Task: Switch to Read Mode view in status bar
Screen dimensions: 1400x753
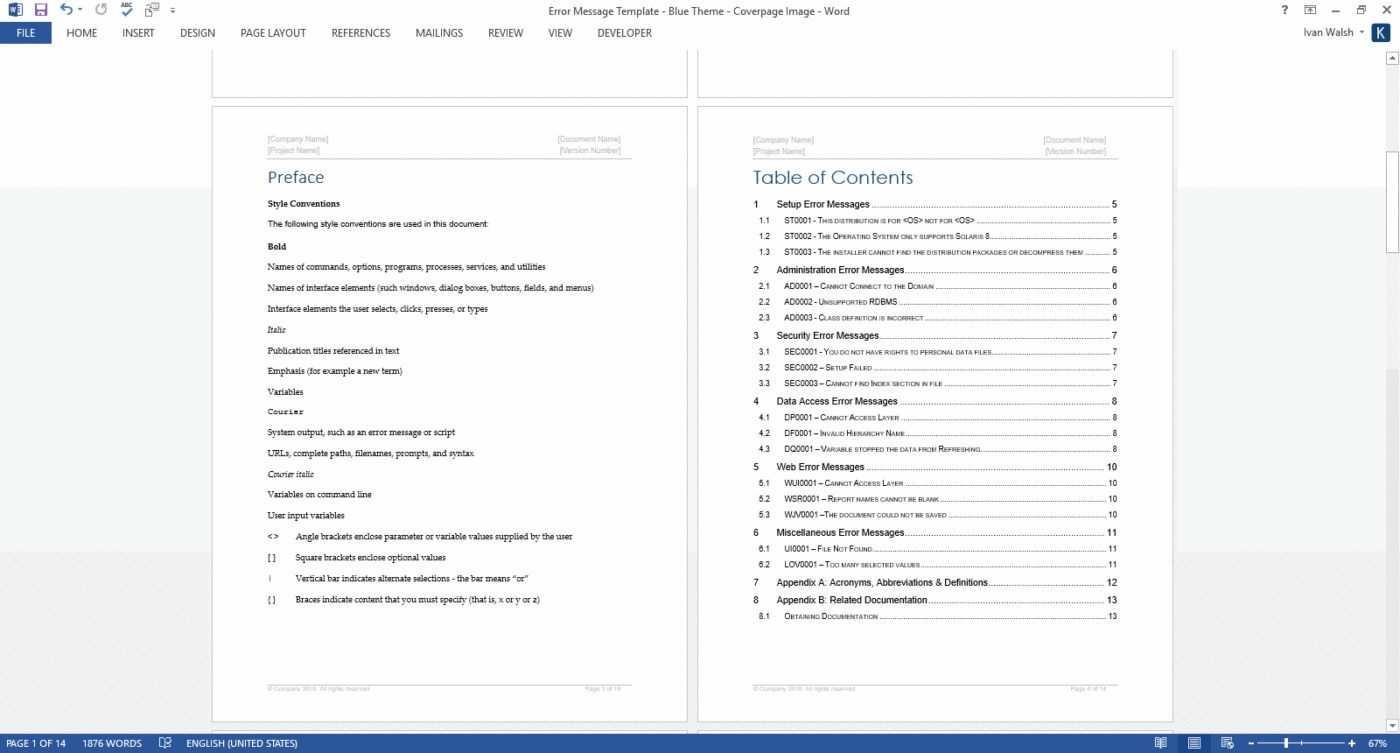Action: tap(1159, 743)
